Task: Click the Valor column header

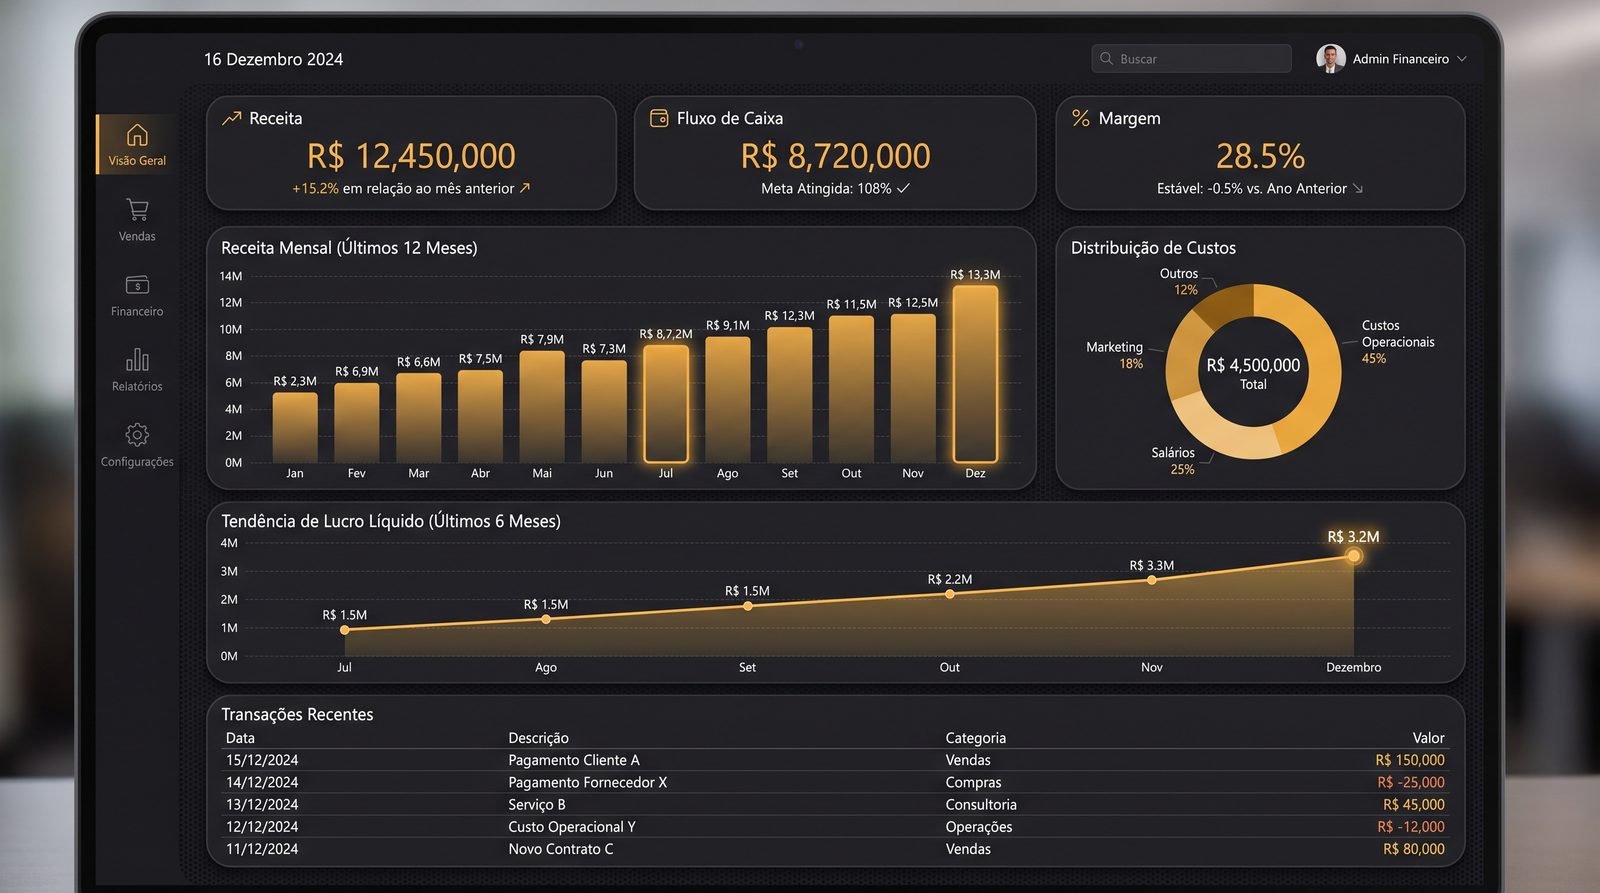Action: pyautogui.click(x=1428, y=738)
